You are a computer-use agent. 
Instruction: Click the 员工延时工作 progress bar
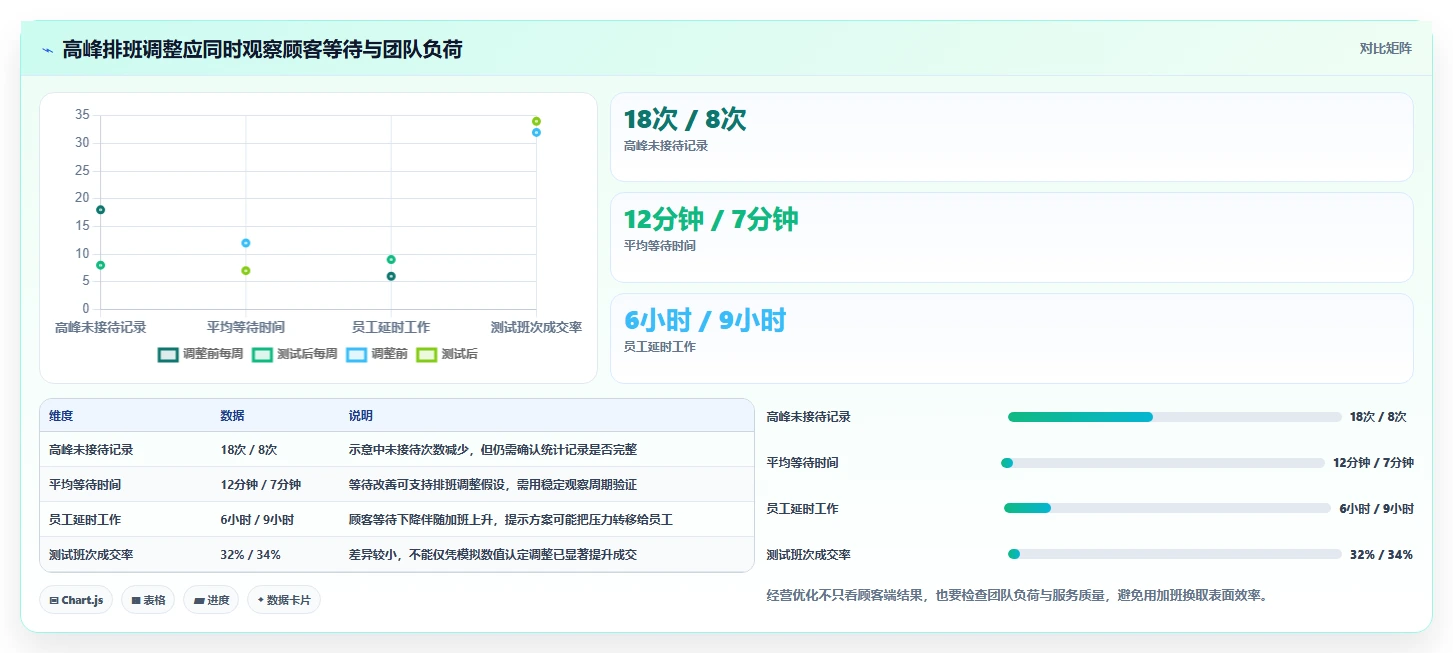tap(1167, 508)
